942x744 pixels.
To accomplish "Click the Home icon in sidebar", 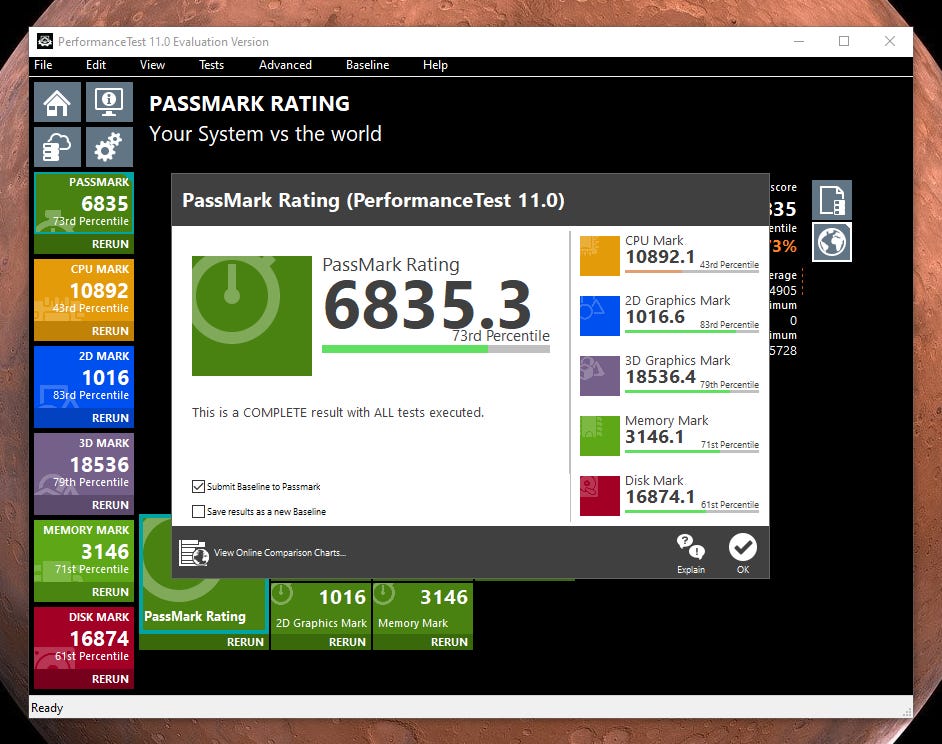I will [58, 102].
